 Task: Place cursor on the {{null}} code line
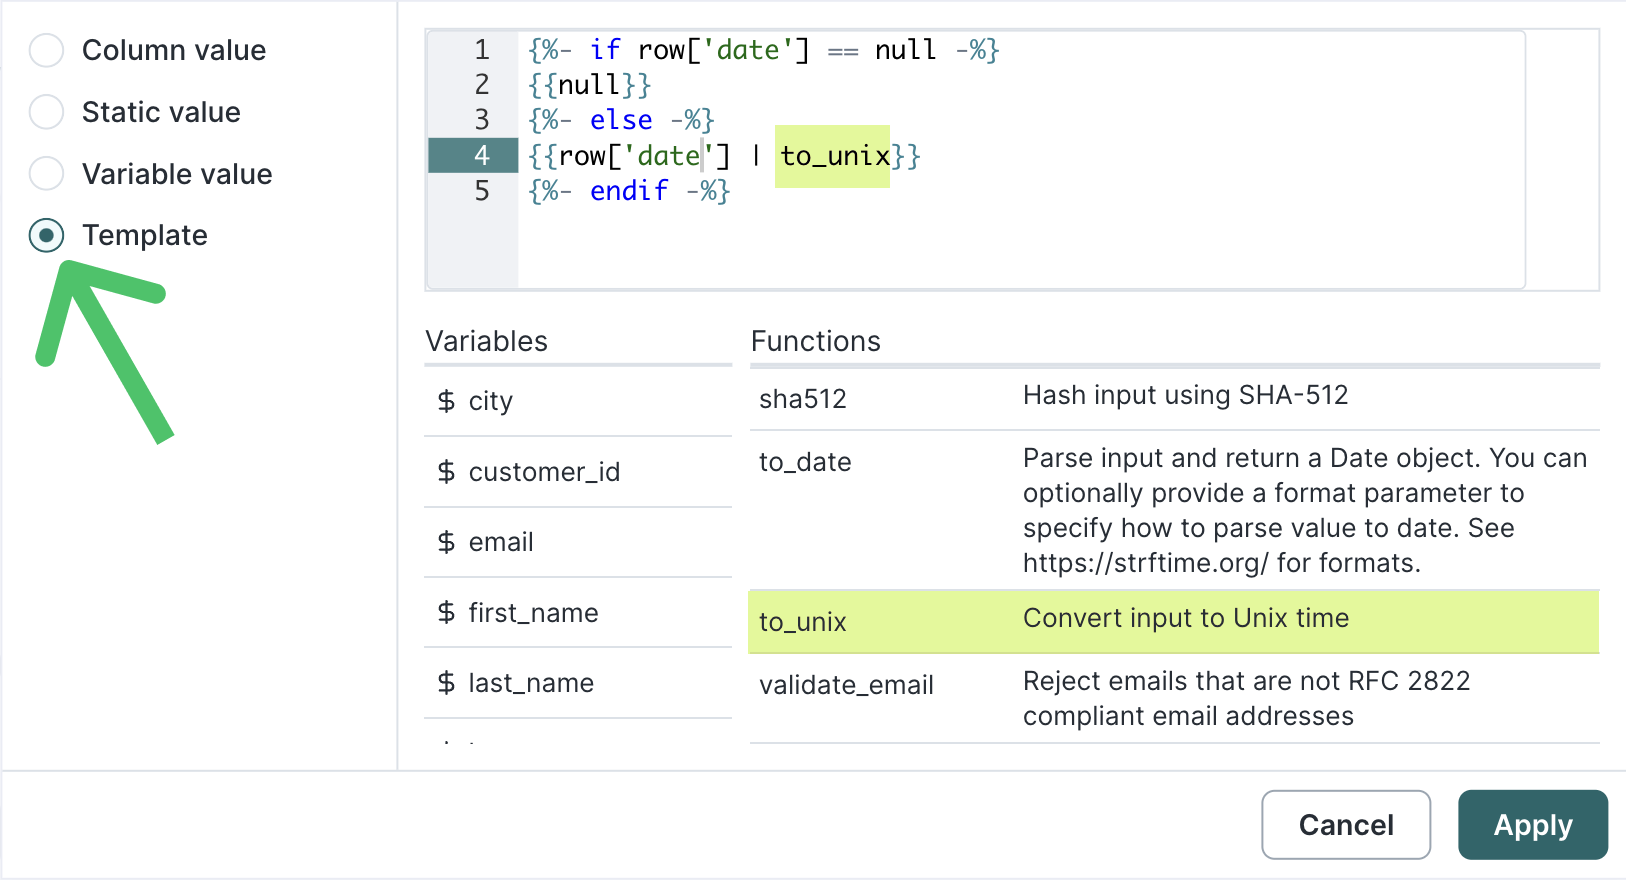[x=590, y=85]
